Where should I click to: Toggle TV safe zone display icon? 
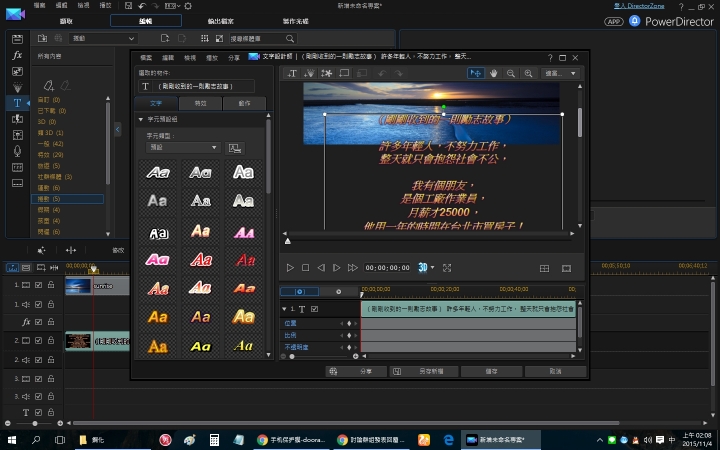(x=566, y=268)
